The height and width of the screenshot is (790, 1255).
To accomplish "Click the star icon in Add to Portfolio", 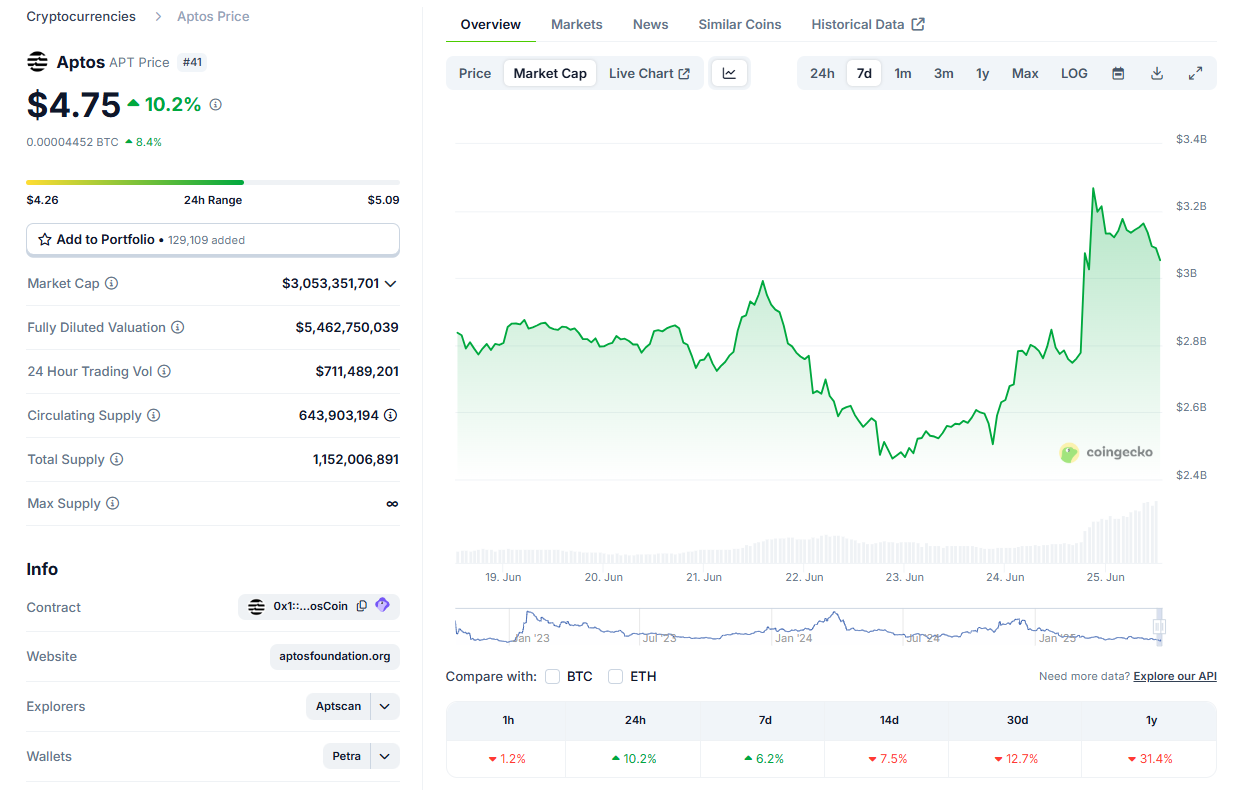I will click(45, 240).
